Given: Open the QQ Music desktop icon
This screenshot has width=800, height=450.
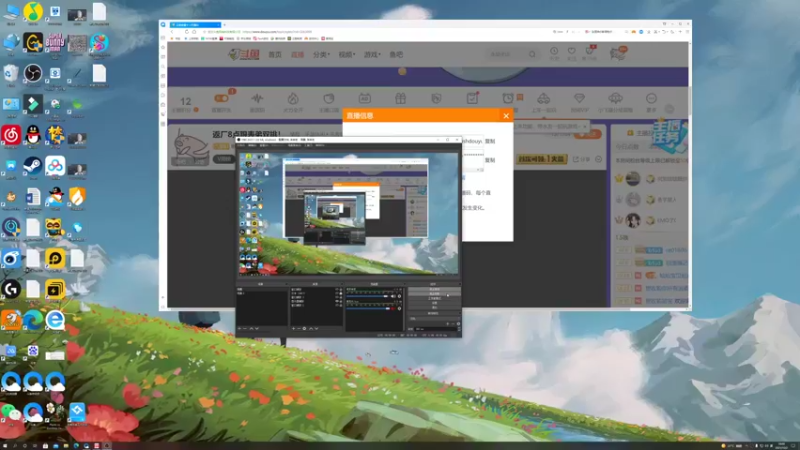Looking at the screenshot, I should [x=33, y=11].
